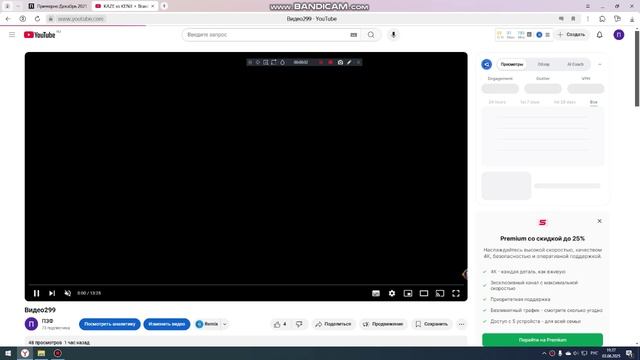The width and height of the screenshot is (640, 360).
Task: Pause the video with the pause button
Action: coord(36,293)
